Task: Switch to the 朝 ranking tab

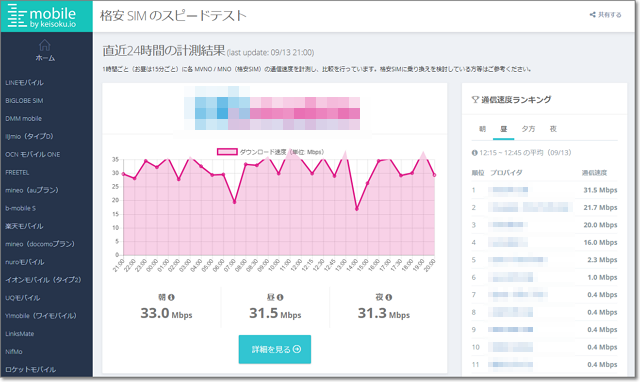Action: tap(482, 129)
